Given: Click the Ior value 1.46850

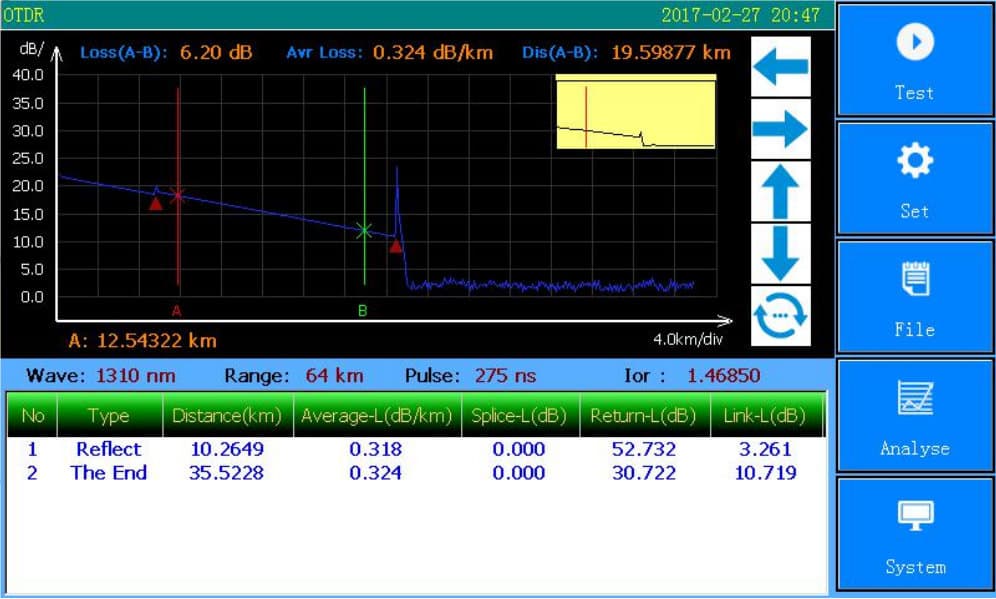Looking at the screenshot, I should [x=723, y=375].
